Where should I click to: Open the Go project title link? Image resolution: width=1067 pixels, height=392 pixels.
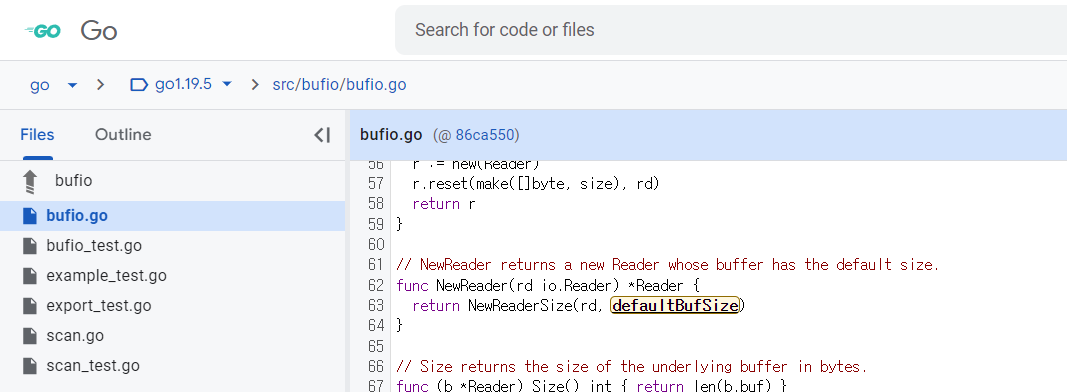pyautogui.click(x=99, y=31)
